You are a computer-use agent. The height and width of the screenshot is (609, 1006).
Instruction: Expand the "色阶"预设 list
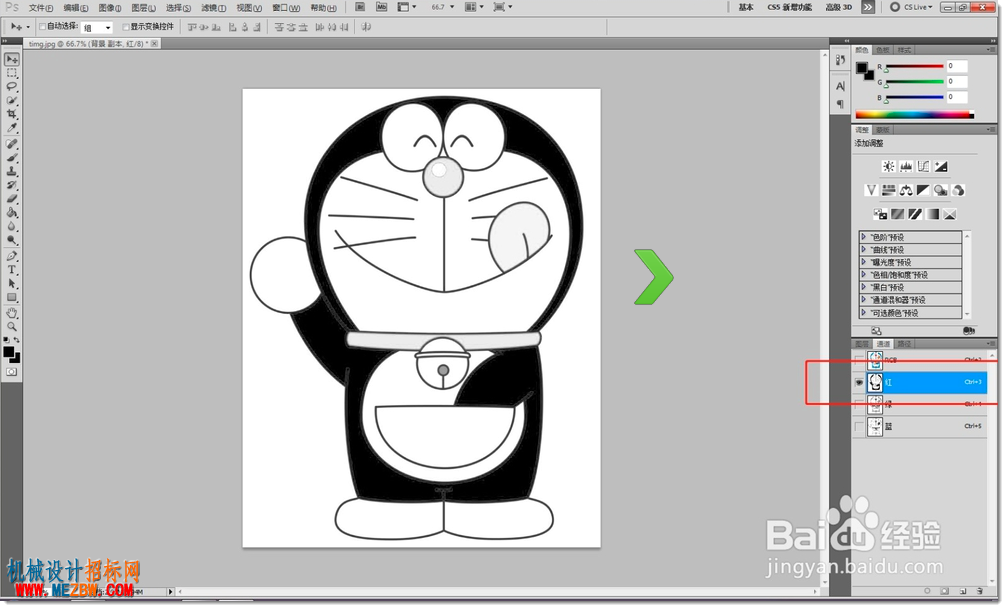(910, 237)
